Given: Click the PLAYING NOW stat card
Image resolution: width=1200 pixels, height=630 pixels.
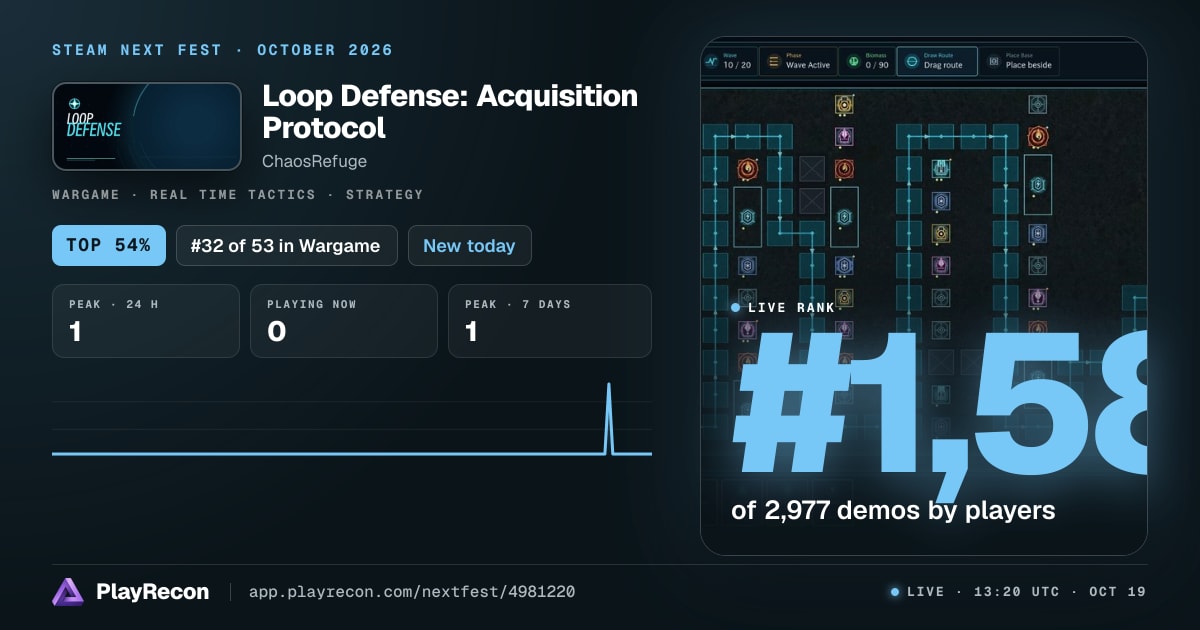Looking at the screenshot, I should tap(344, 321).
